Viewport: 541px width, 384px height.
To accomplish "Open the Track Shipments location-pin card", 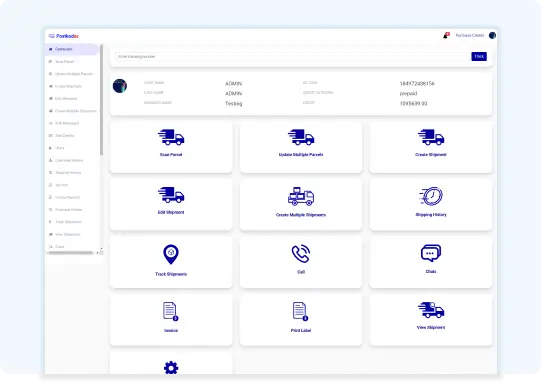I will click(x=171, y=262).
